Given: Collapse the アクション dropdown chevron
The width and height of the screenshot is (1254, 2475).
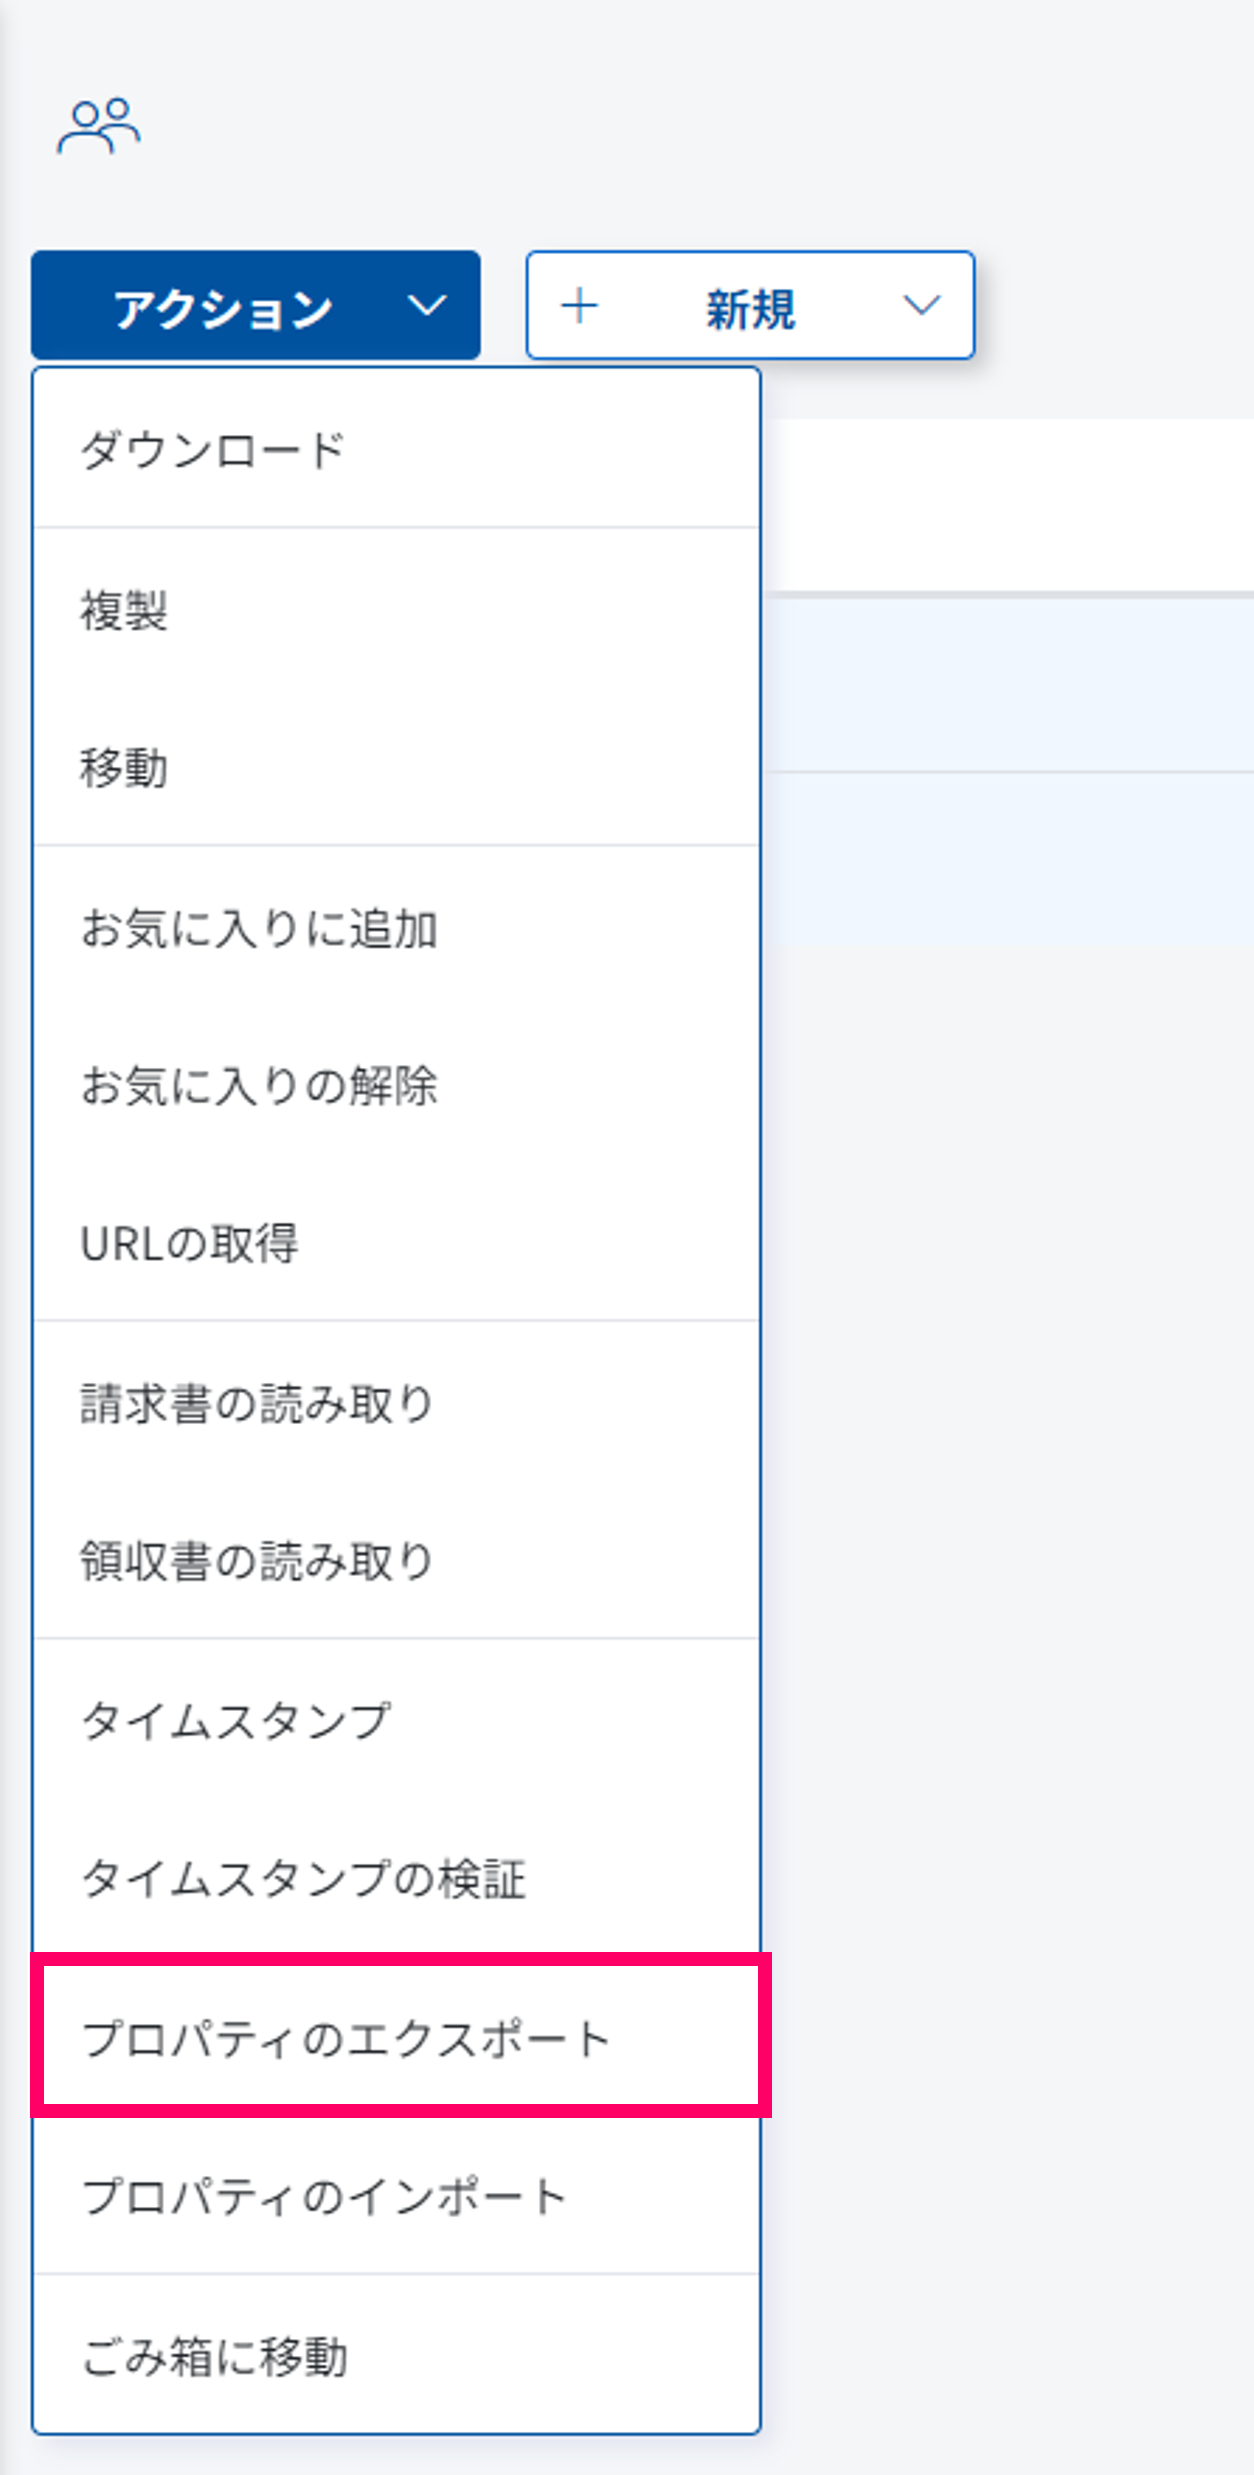Looking at the screenshot, I should (x=427, y=306).
